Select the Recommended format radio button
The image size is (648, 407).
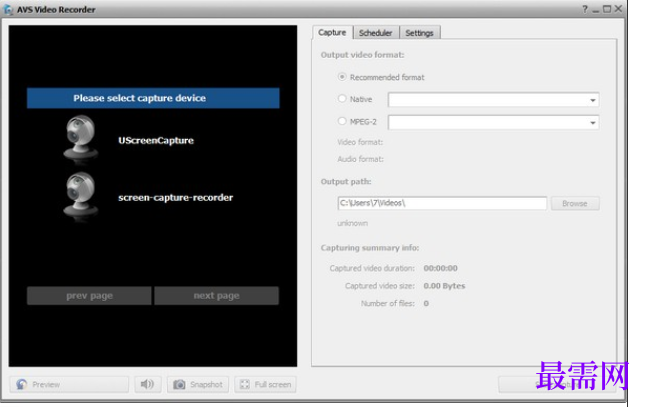tap(342, 77)
